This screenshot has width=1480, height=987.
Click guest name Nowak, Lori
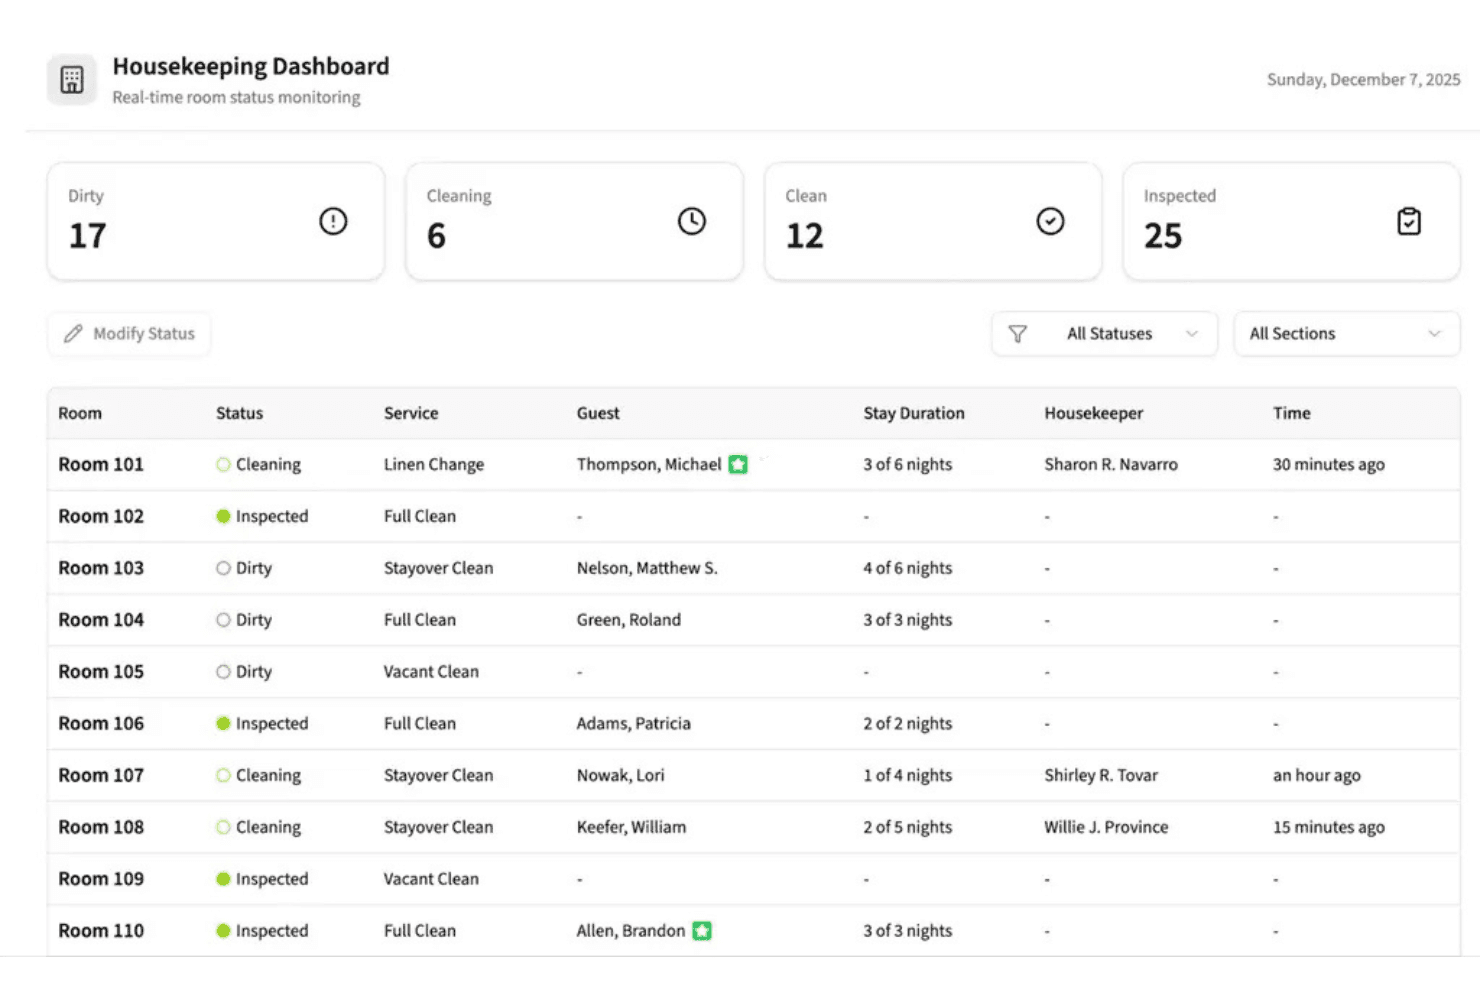click(x=621, y=775)
